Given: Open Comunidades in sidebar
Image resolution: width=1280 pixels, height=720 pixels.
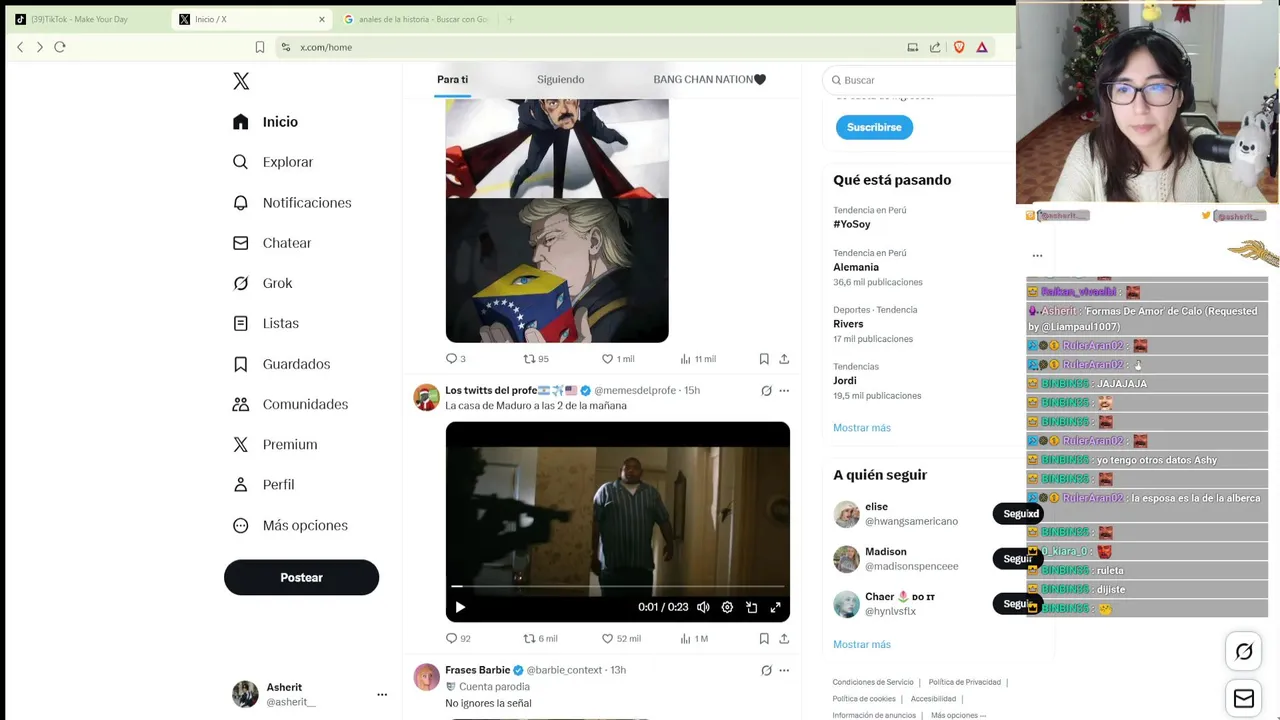Looking at the screenshot, I should 290,404.
